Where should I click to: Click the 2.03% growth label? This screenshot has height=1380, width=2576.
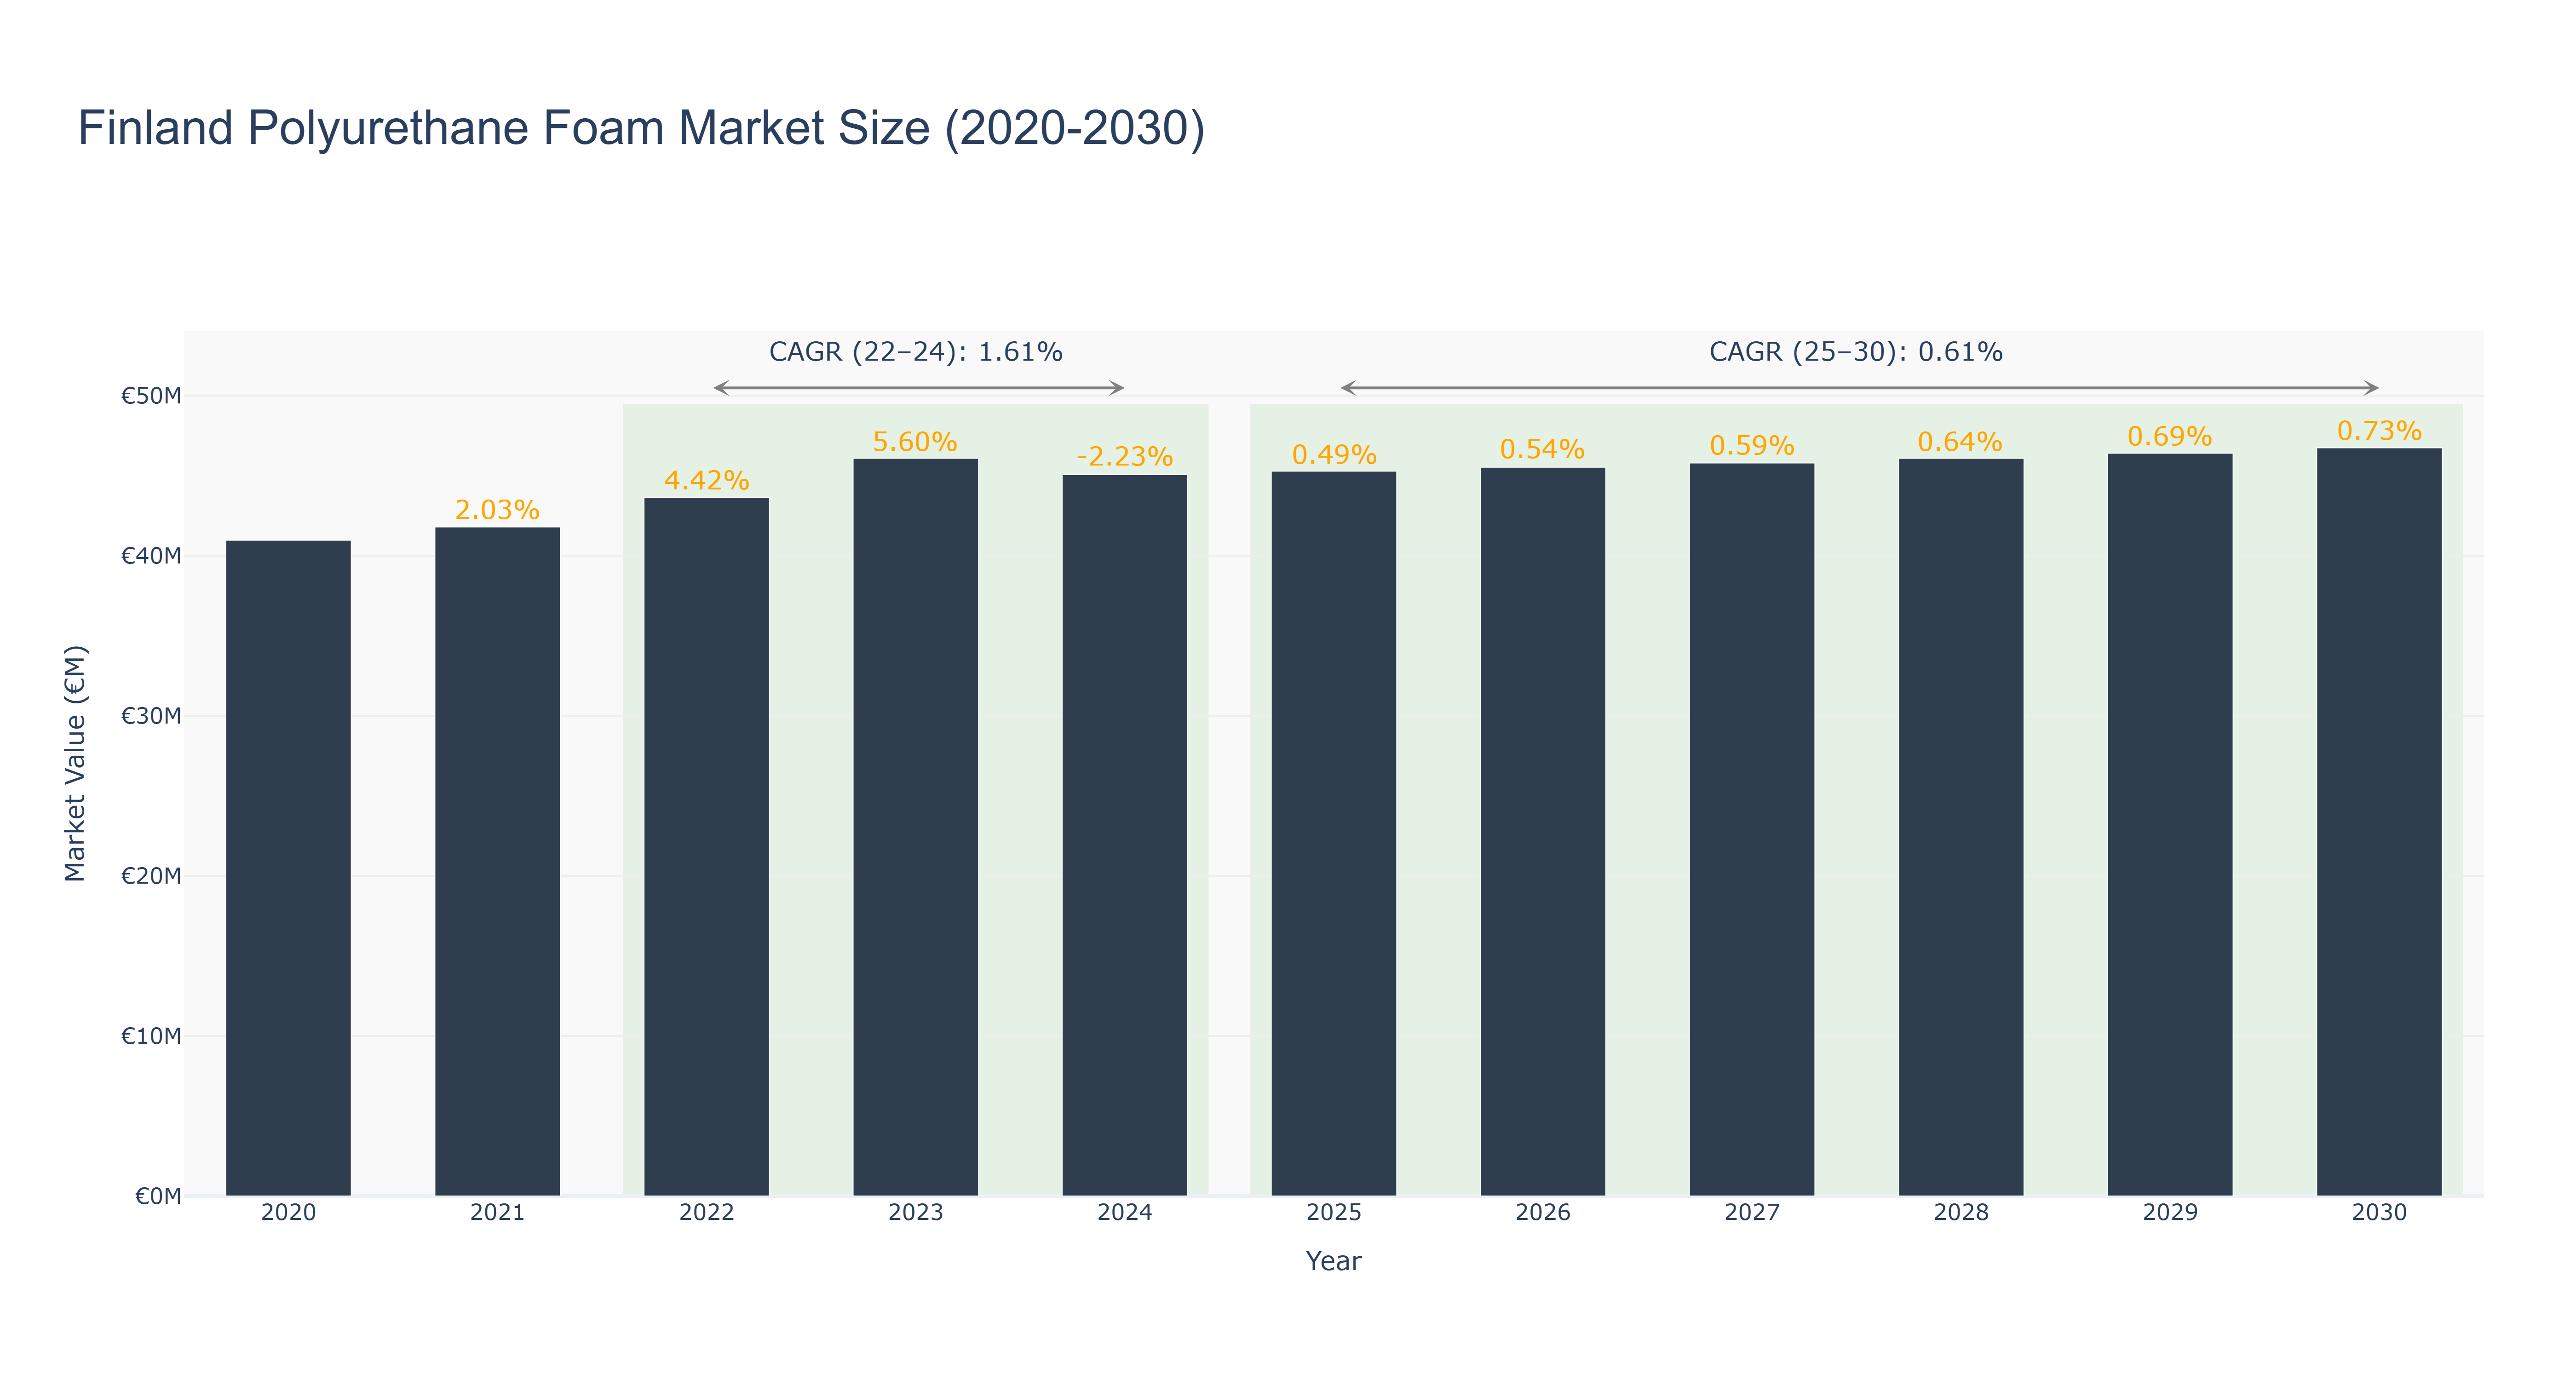[x=497, y=510]
